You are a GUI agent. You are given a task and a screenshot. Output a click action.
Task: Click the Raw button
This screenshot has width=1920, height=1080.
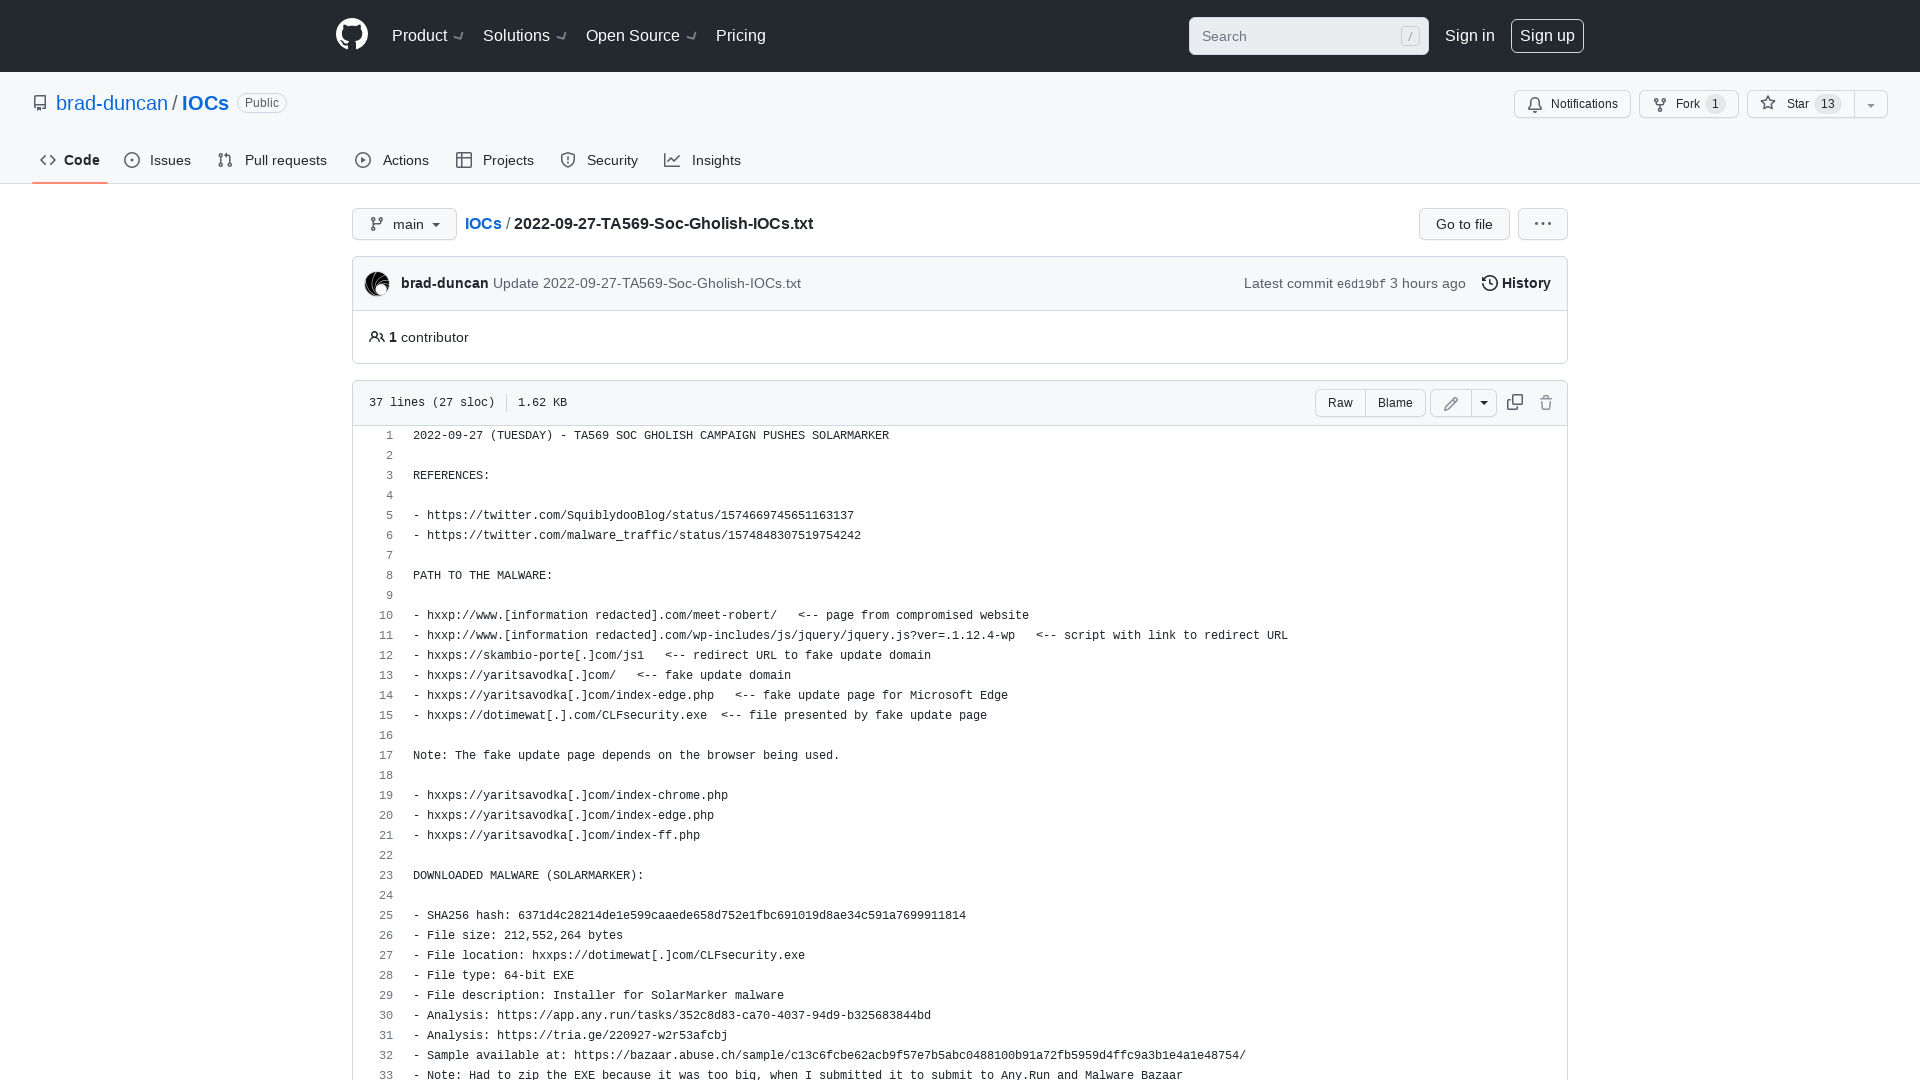pyautogui.click(x=1340, y=402)
